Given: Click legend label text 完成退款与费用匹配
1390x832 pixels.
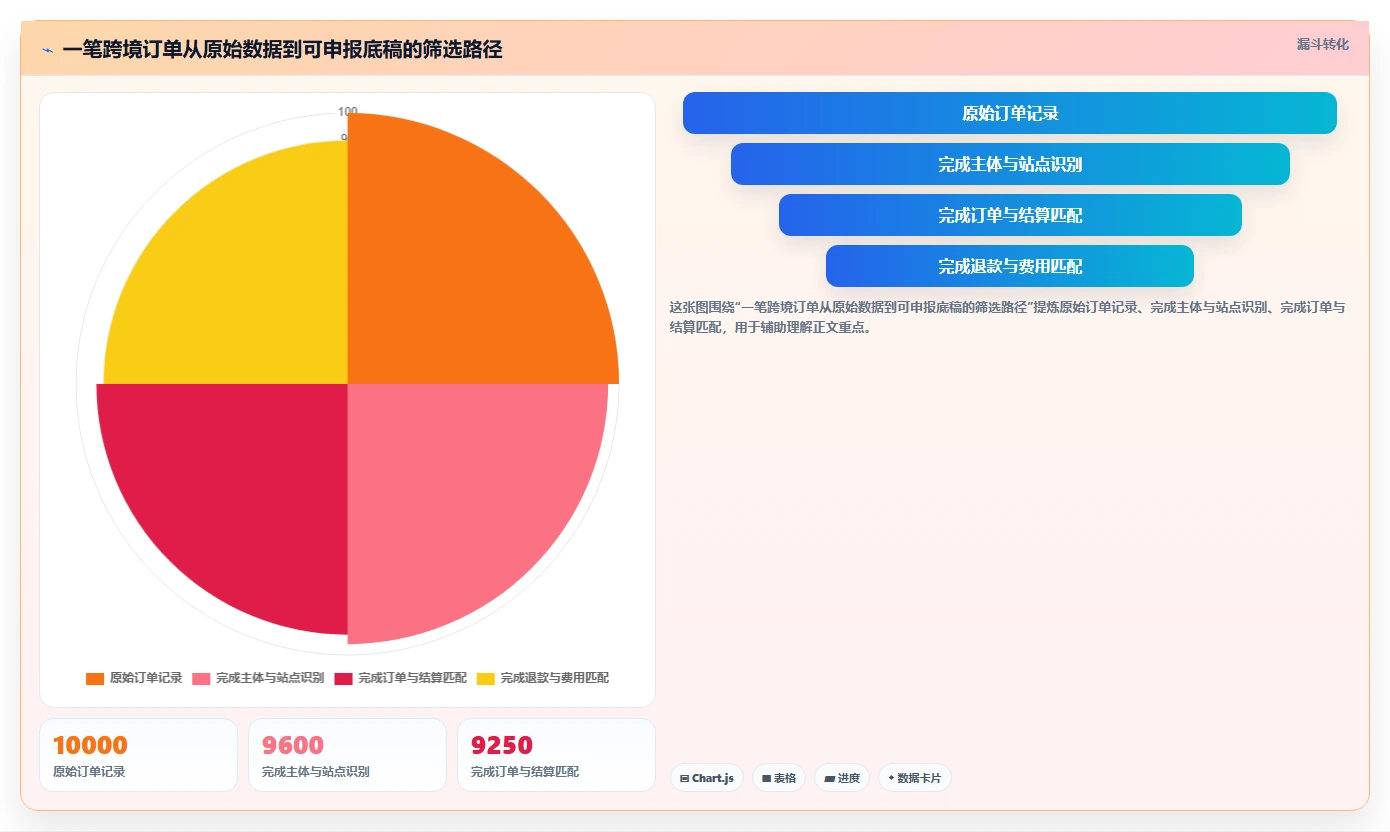Looking at the screenshot, I should [x=554, y=678].
